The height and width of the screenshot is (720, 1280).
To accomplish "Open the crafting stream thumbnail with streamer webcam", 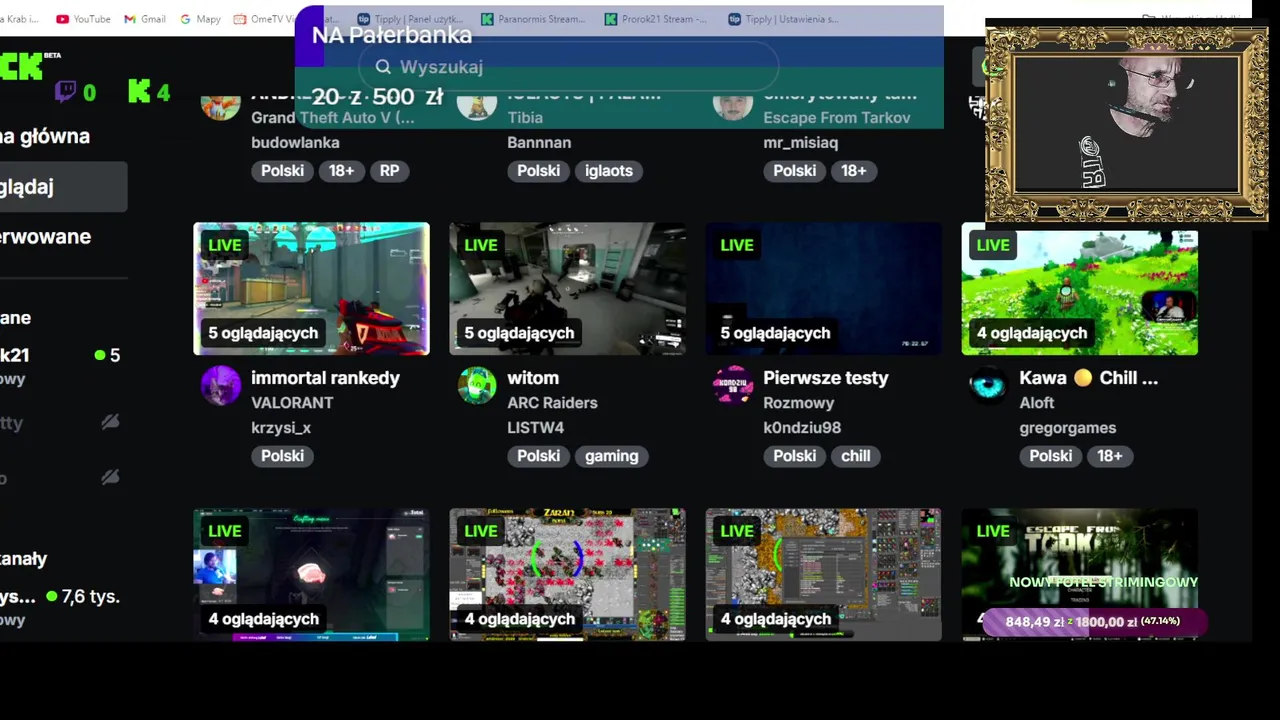I will pos(311,574).
